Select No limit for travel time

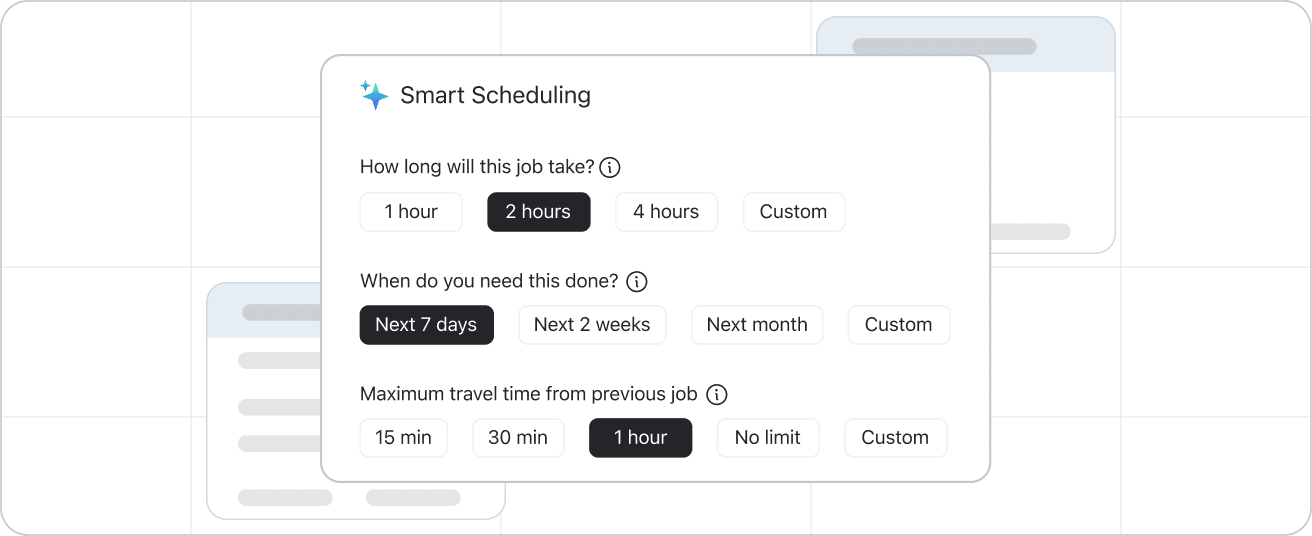[x=768, y=438]
